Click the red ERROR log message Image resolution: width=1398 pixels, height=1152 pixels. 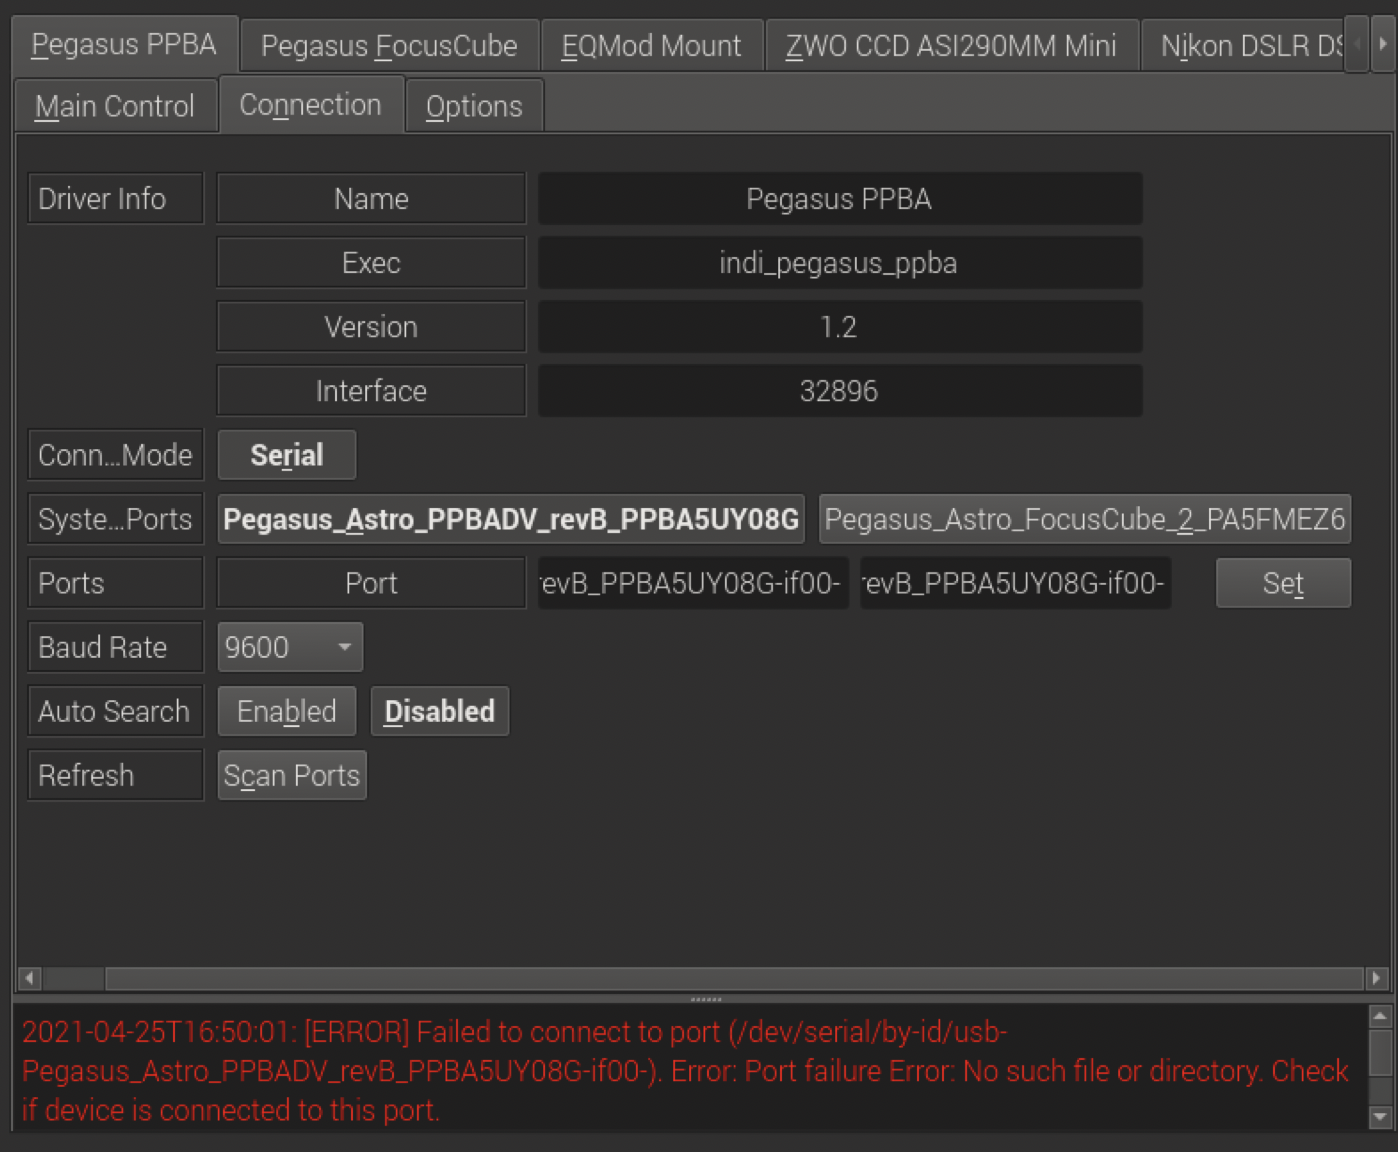(x=685, y=1071)
